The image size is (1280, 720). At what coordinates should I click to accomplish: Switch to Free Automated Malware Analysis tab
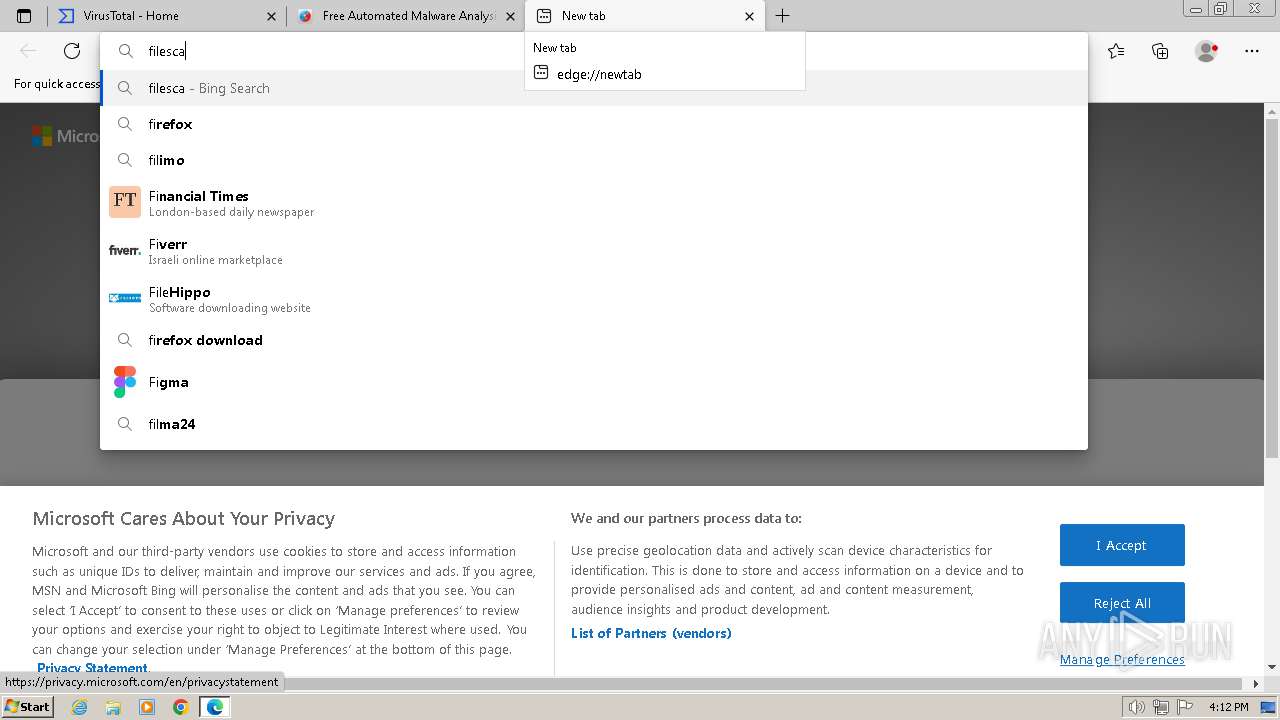coord(405,16)
